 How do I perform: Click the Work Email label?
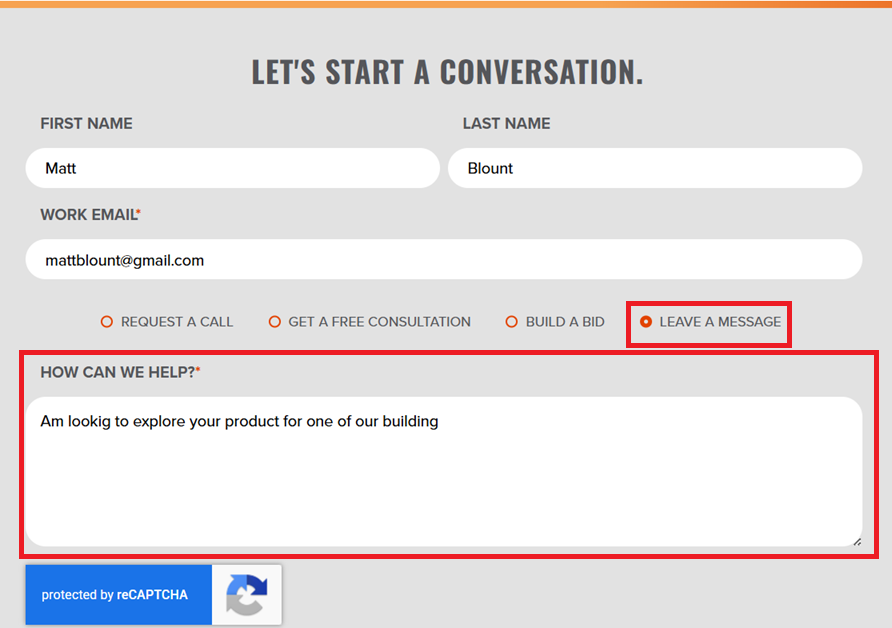click(x=90, y=214)
